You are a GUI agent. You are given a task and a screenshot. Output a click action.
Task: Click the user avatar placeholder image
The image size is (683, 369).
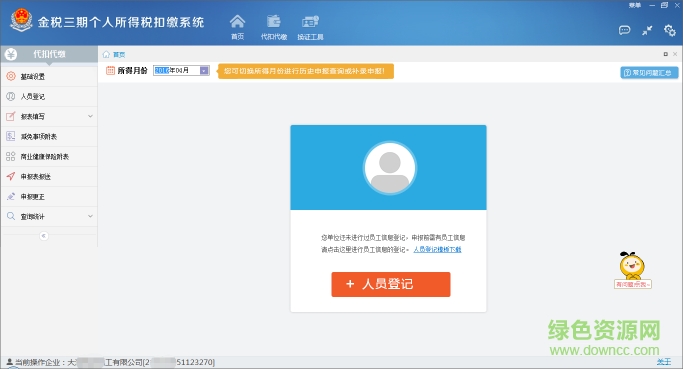click(x=389, y=168)
